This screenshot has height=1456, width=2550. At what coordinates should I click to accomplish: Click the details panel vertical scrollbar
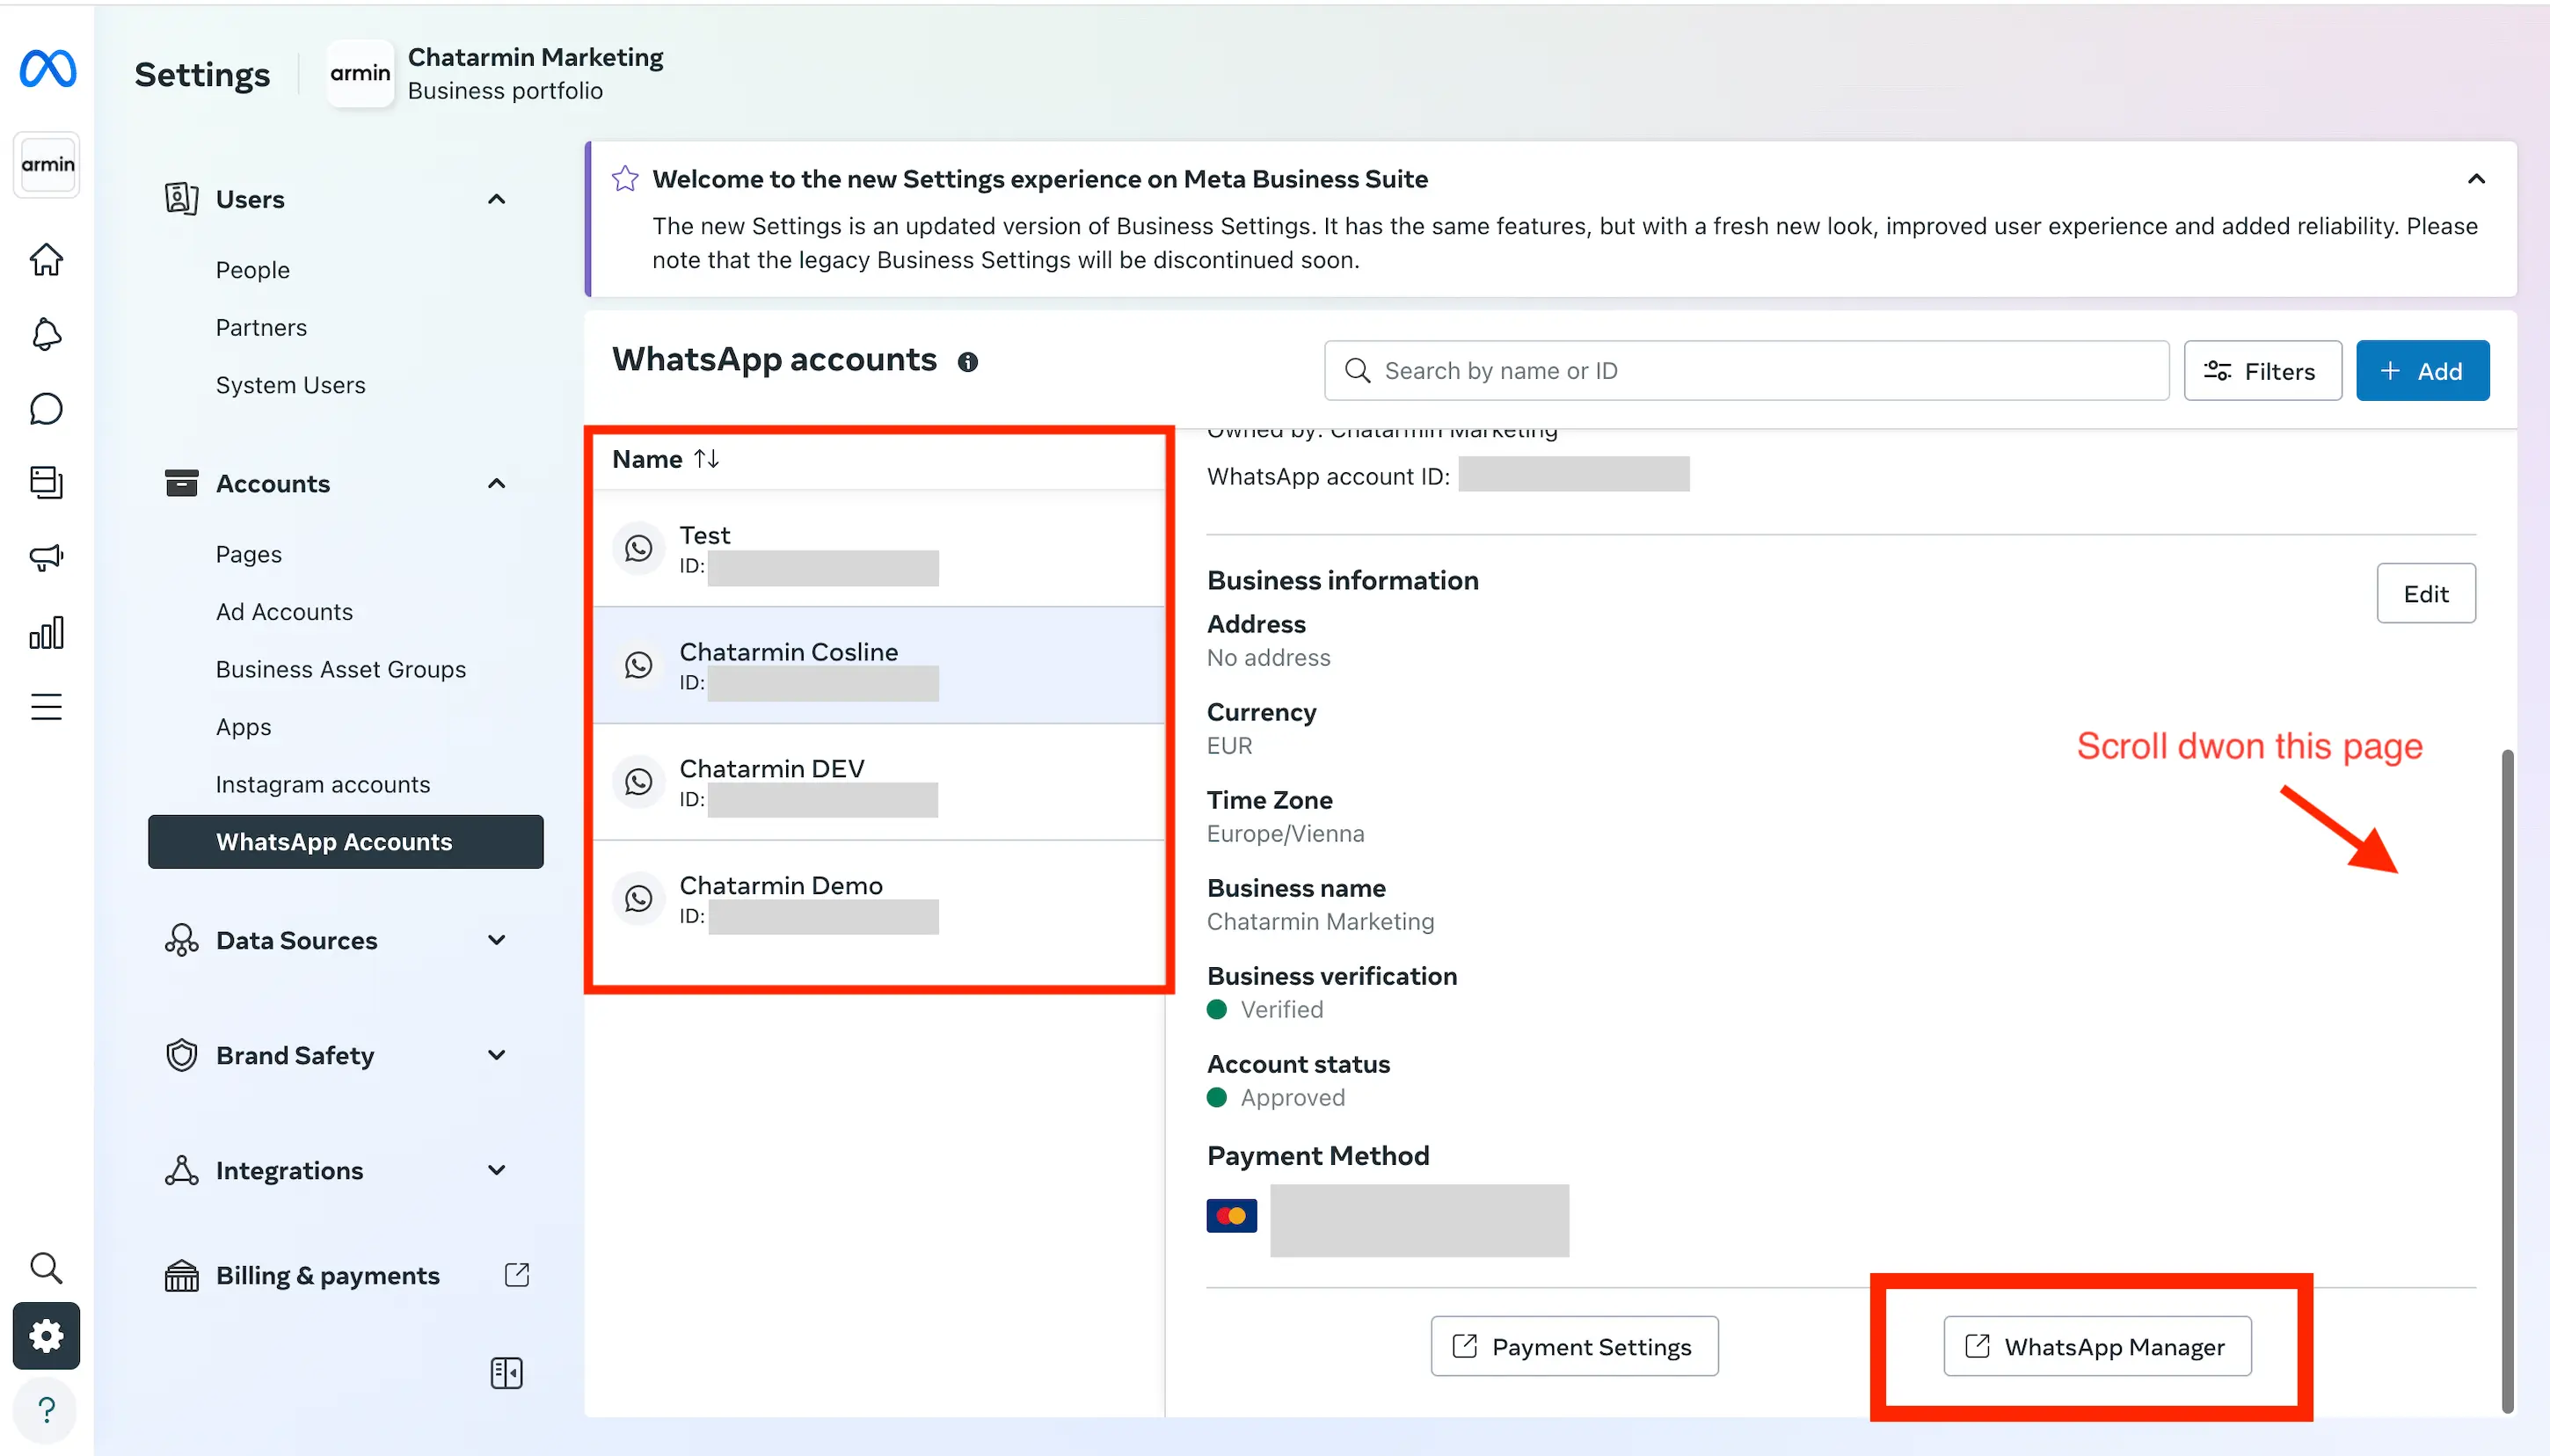(2507, 1081)
